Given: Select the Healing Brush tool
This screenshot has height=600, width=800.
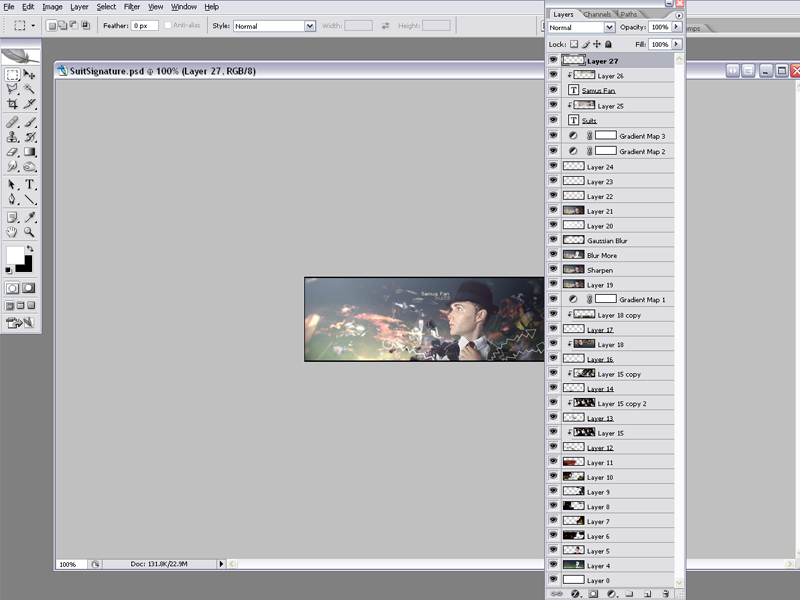Looking at the screenshot, I should pyautogui.click(x=12, y=122).
